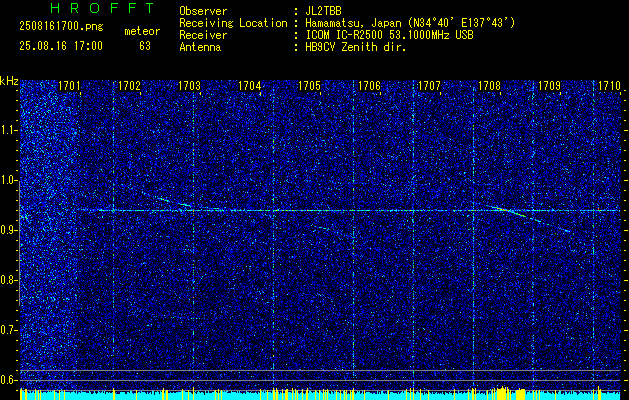Click the date stamp 25.08.16 17:00

[x=61, y=46]
